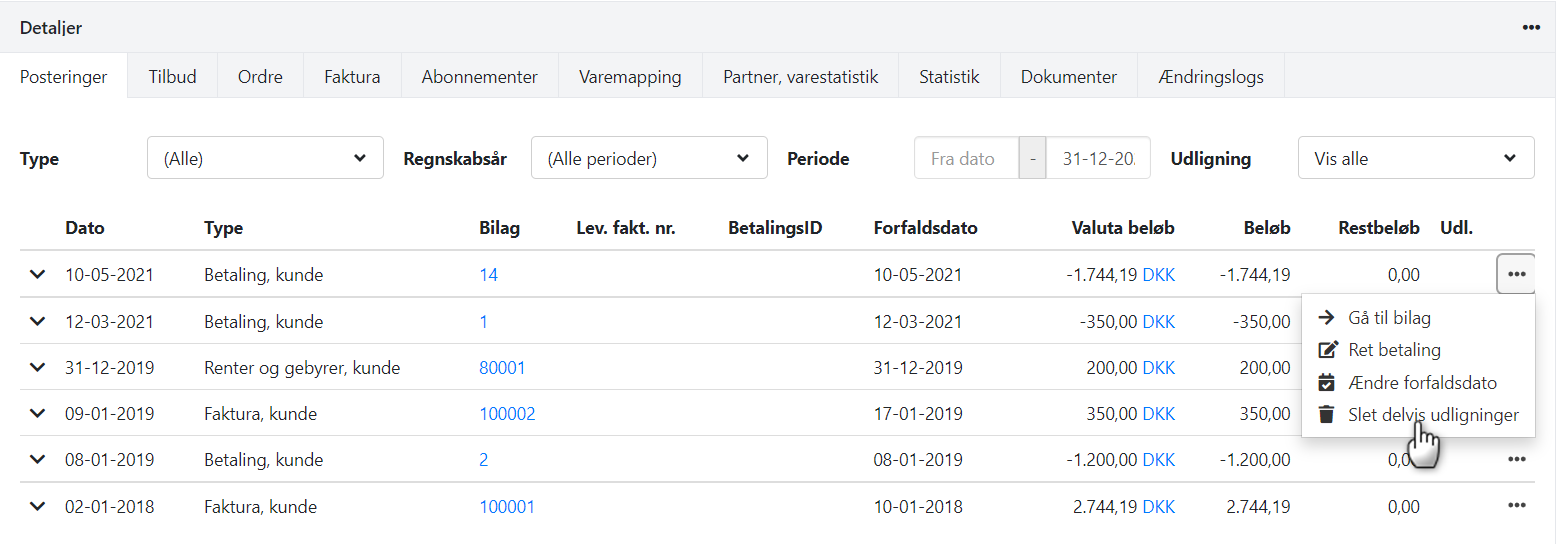Click DKK link in the 10-05-2021 row

click(x=1159, y=274)
